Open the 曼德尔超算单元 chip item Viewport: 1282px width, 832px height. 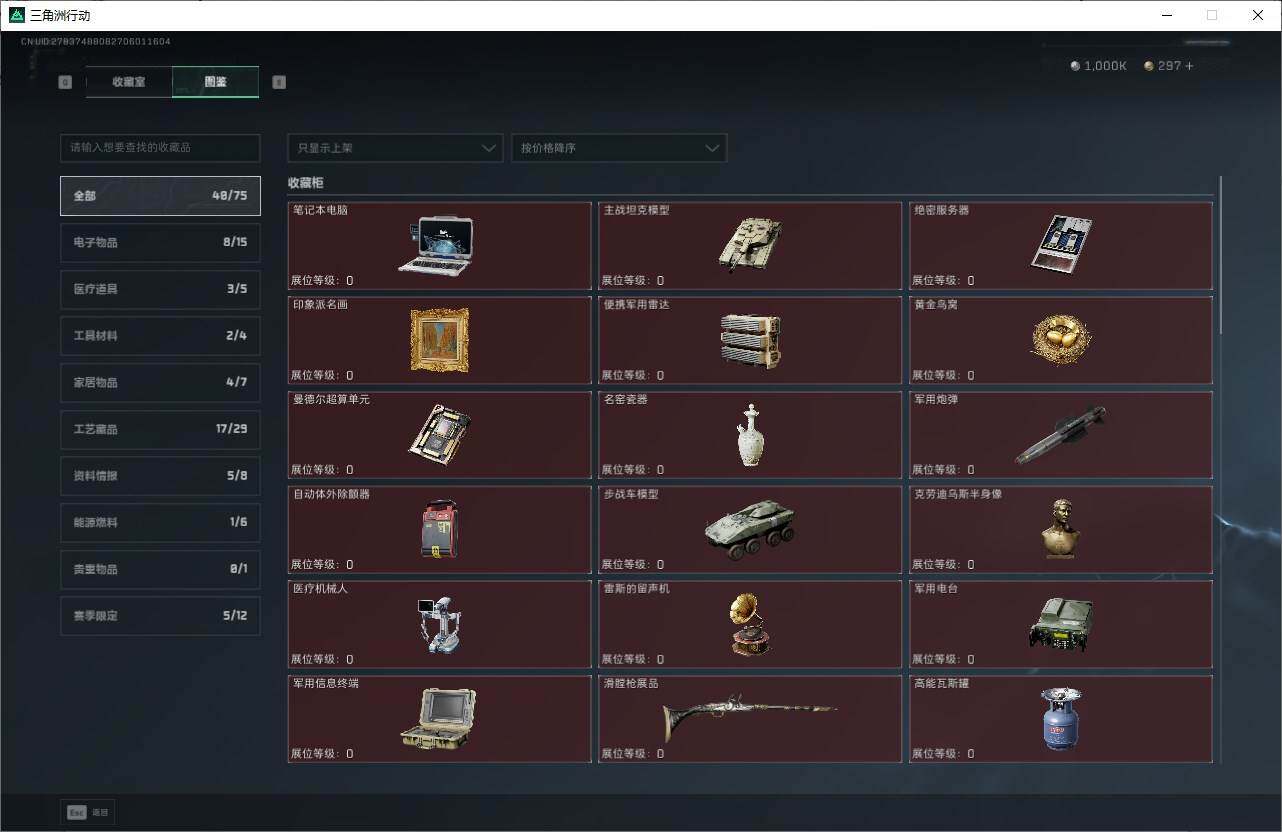click(x=439, y=434)
